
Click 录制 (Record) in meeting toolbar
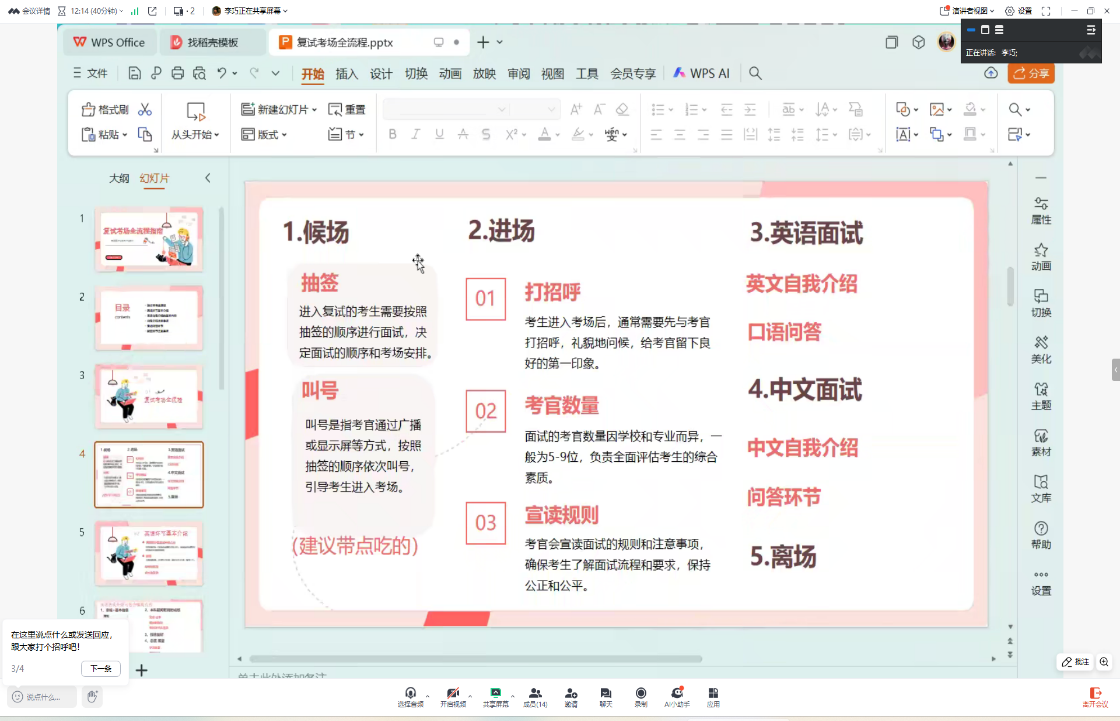point(641,697)
